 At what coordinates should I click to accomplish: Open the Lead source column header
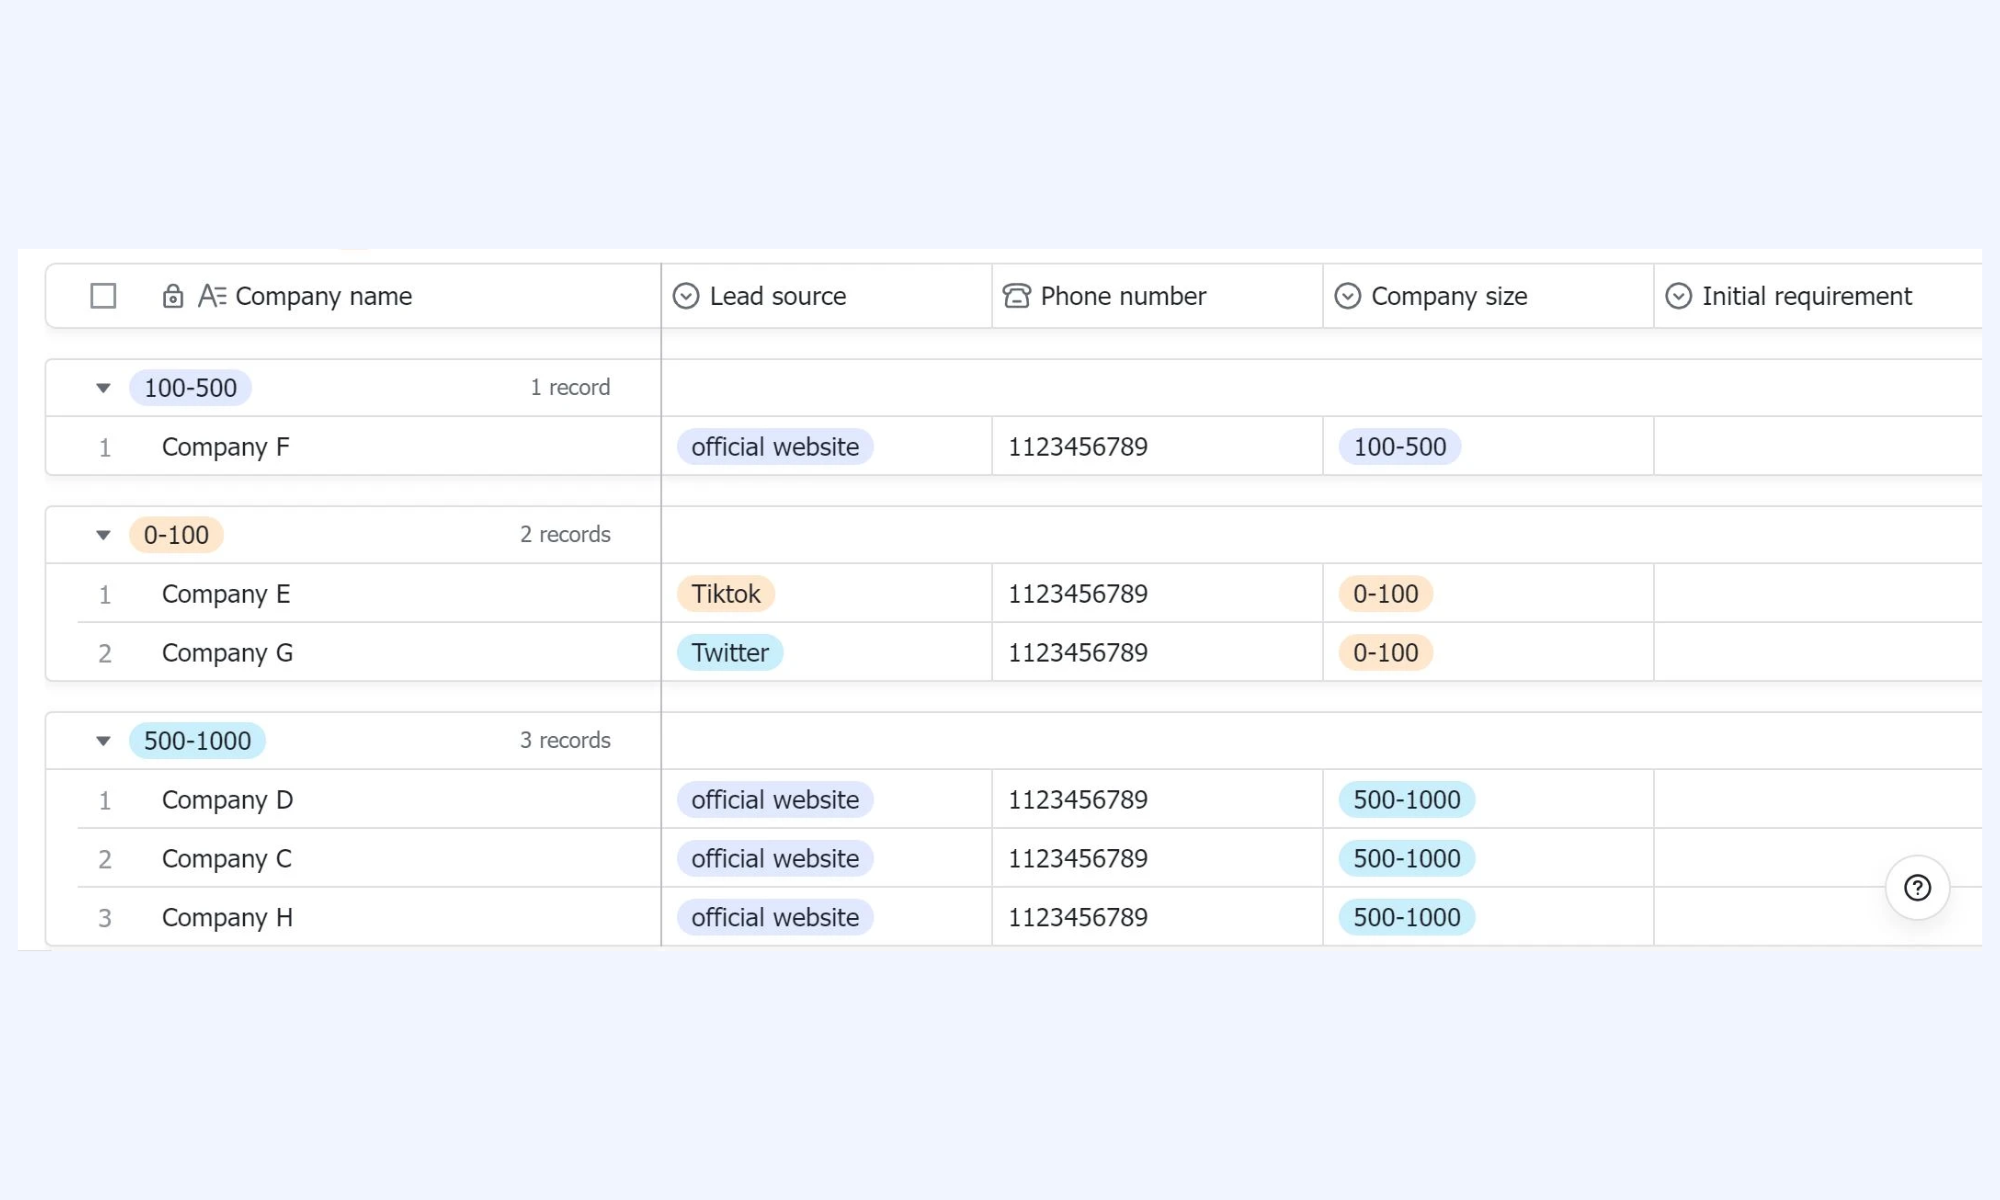pos(826,296)
